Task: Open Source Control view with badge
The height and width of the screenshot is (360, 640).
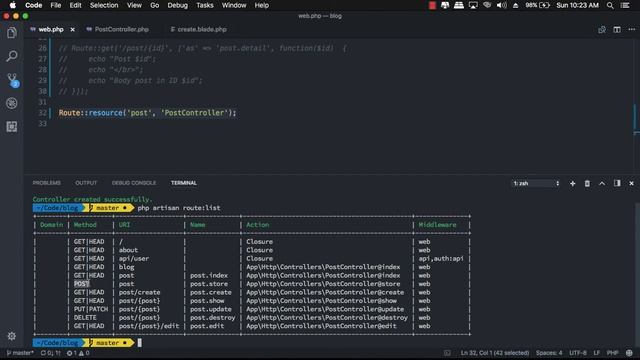Action: click(12, 80)
